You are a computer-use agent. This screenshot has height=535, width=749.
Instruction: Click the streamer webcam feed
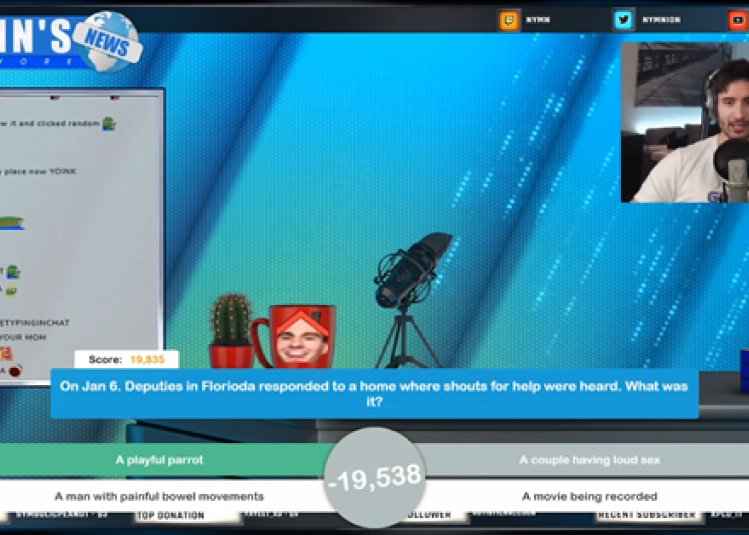pos(684,121)
